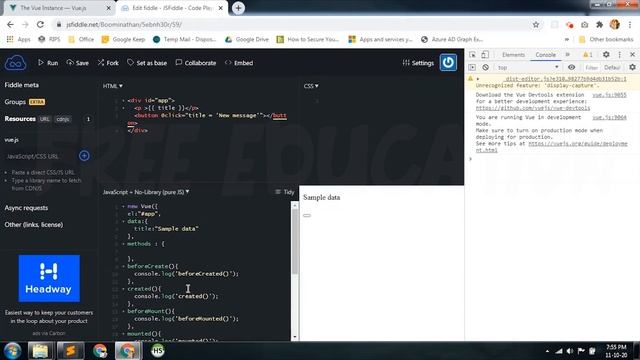Open JSFiddle Settings
Viewport: 640px width, 360px height.
coord(418,63)
